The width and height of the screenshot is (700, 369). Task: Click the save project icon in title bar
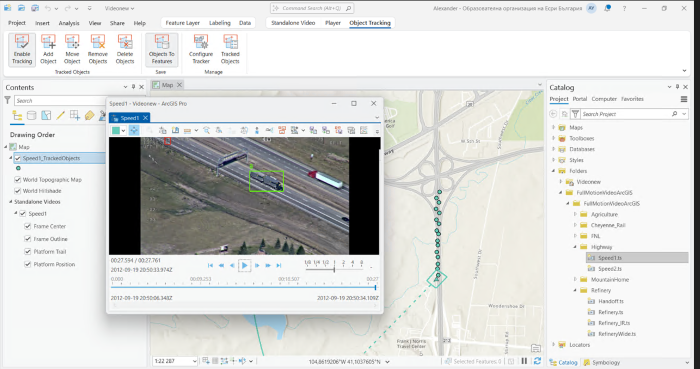35,8
